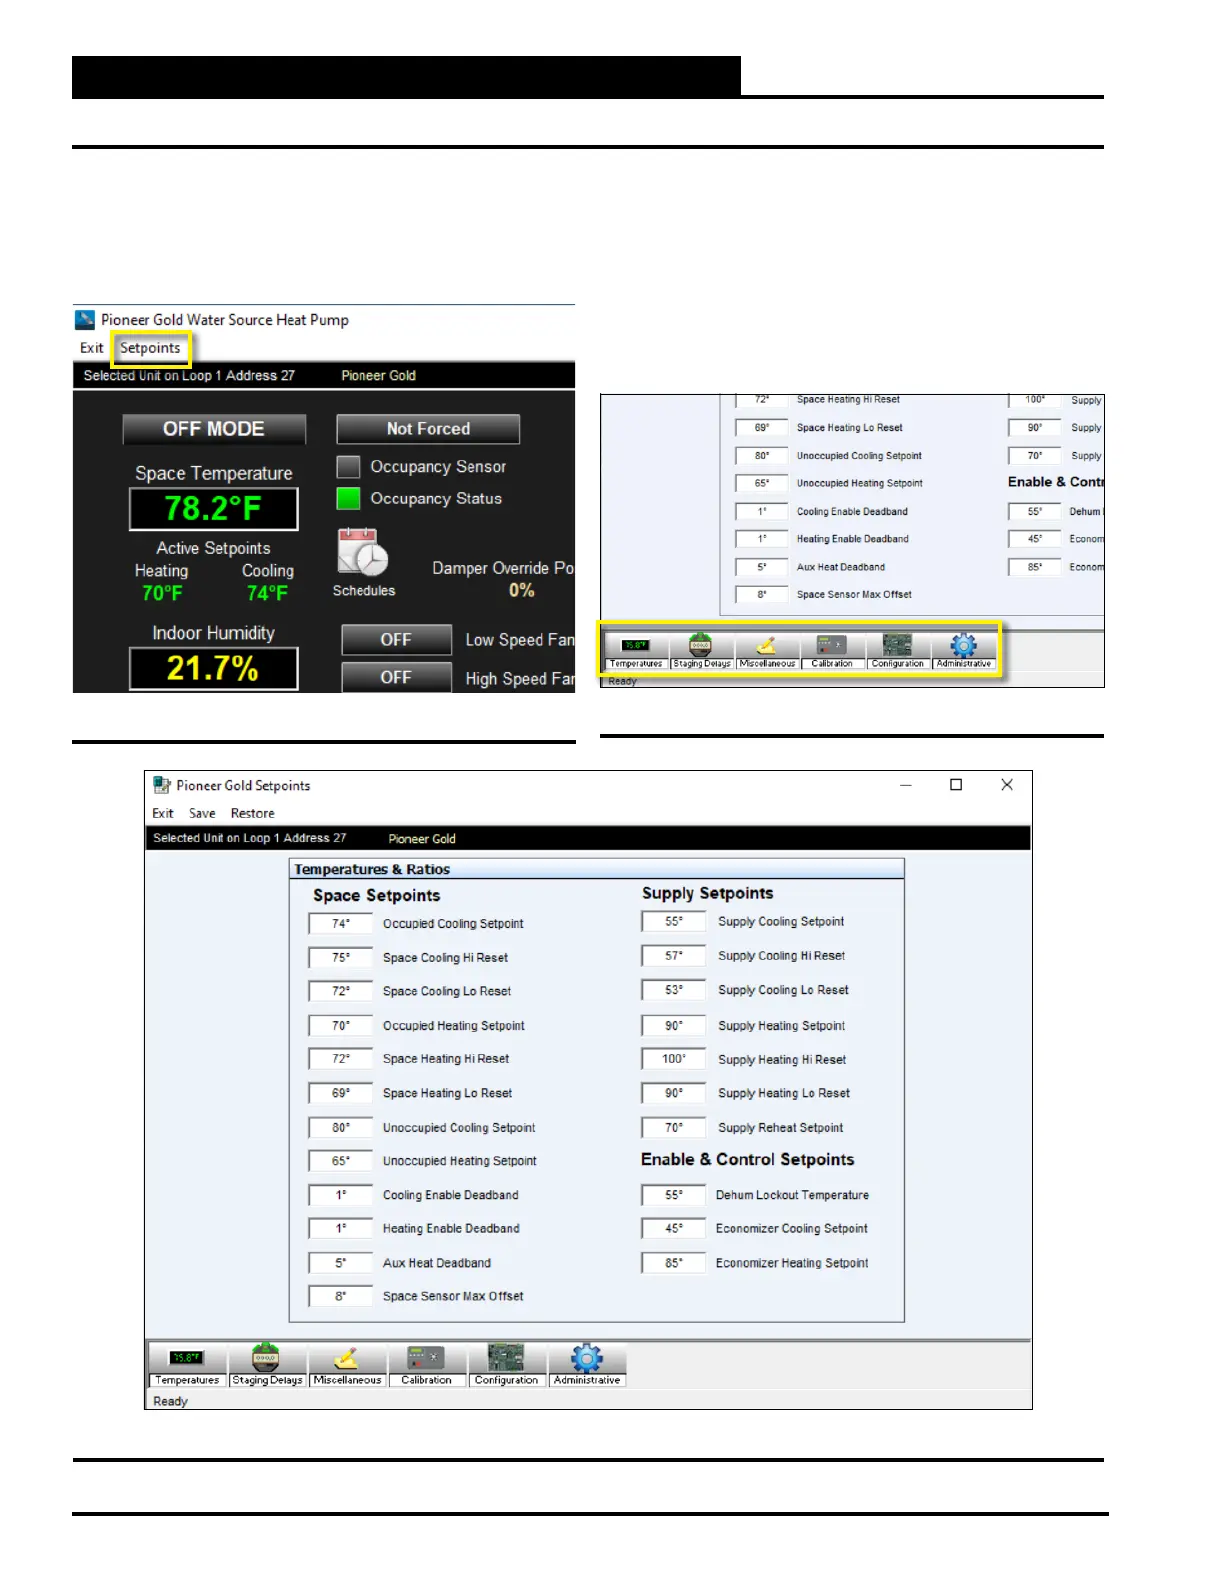Image resolution: width=1224 pixels, height=1584 pixels.
Task: Open the Schedules calendar clock icon
Action: coord(362,552)
